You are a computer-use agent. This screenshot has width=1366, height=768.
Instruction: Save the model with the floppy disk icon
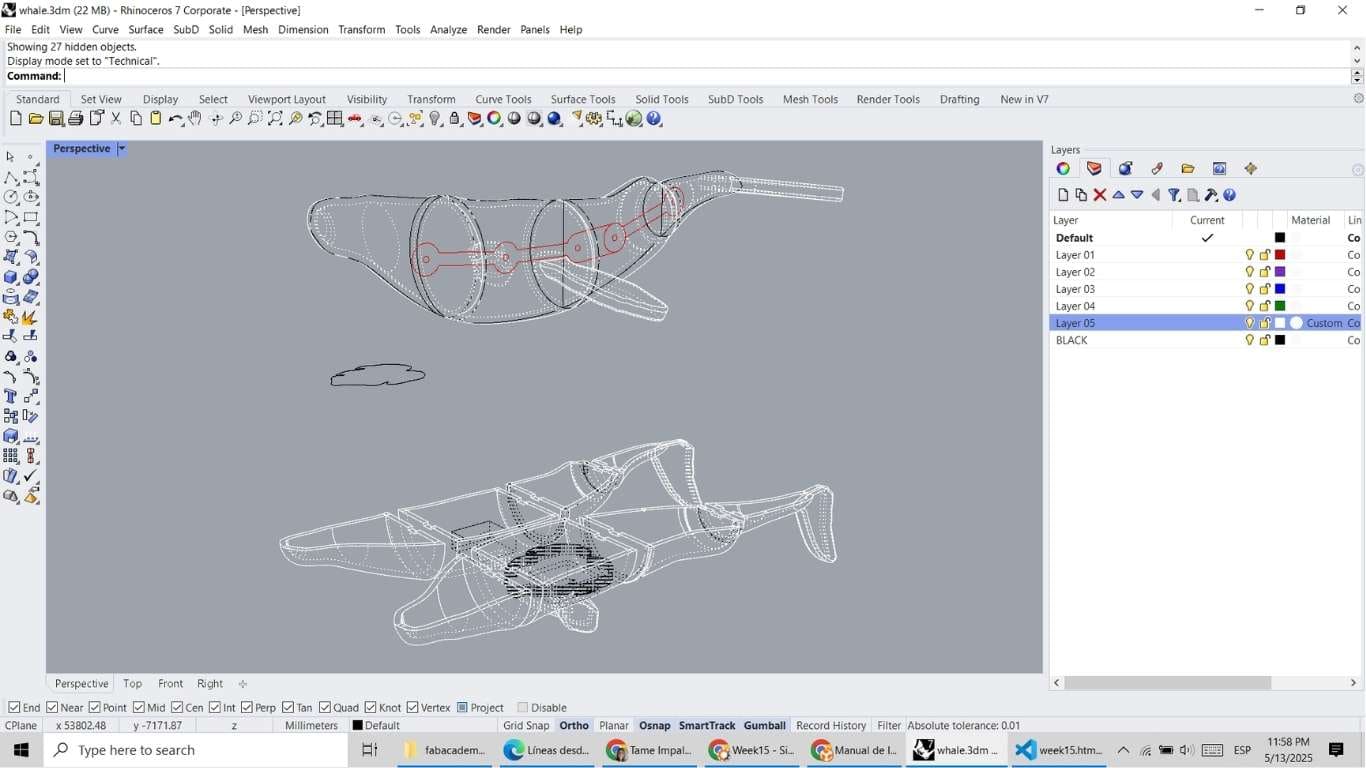[x=55, y=119]
